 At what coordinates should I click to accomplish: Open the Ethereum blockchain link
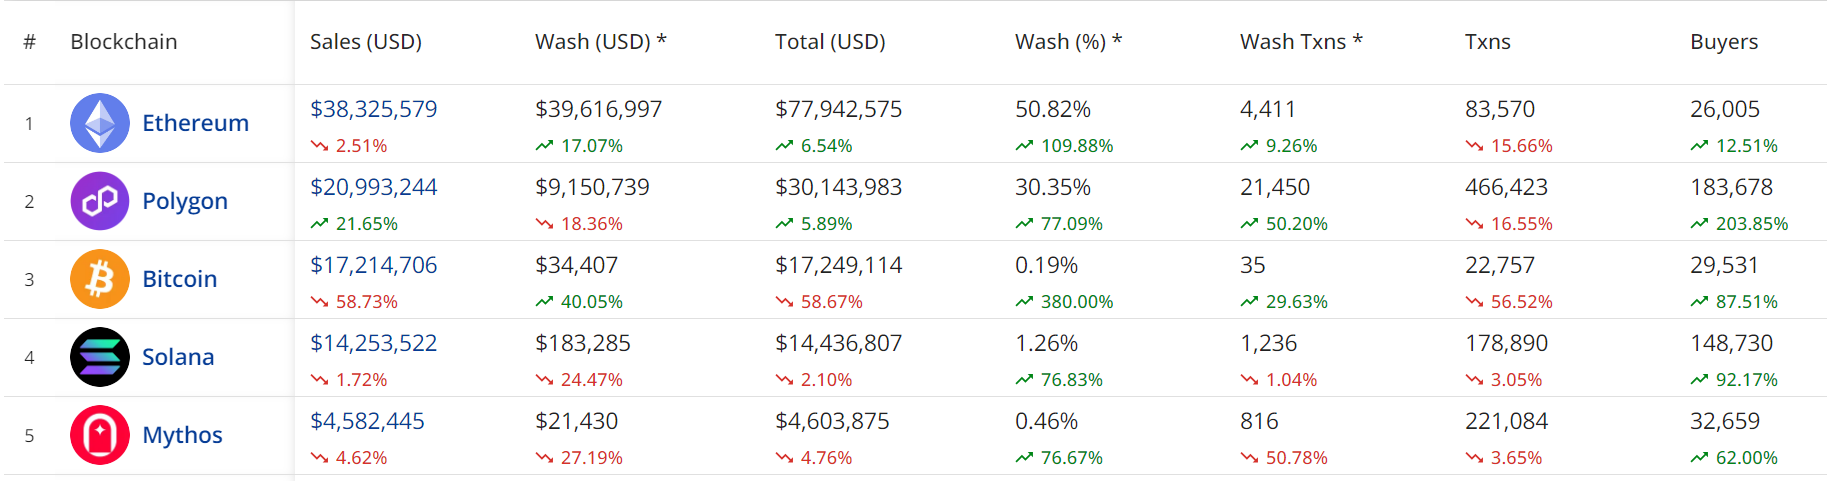point(195,123)
